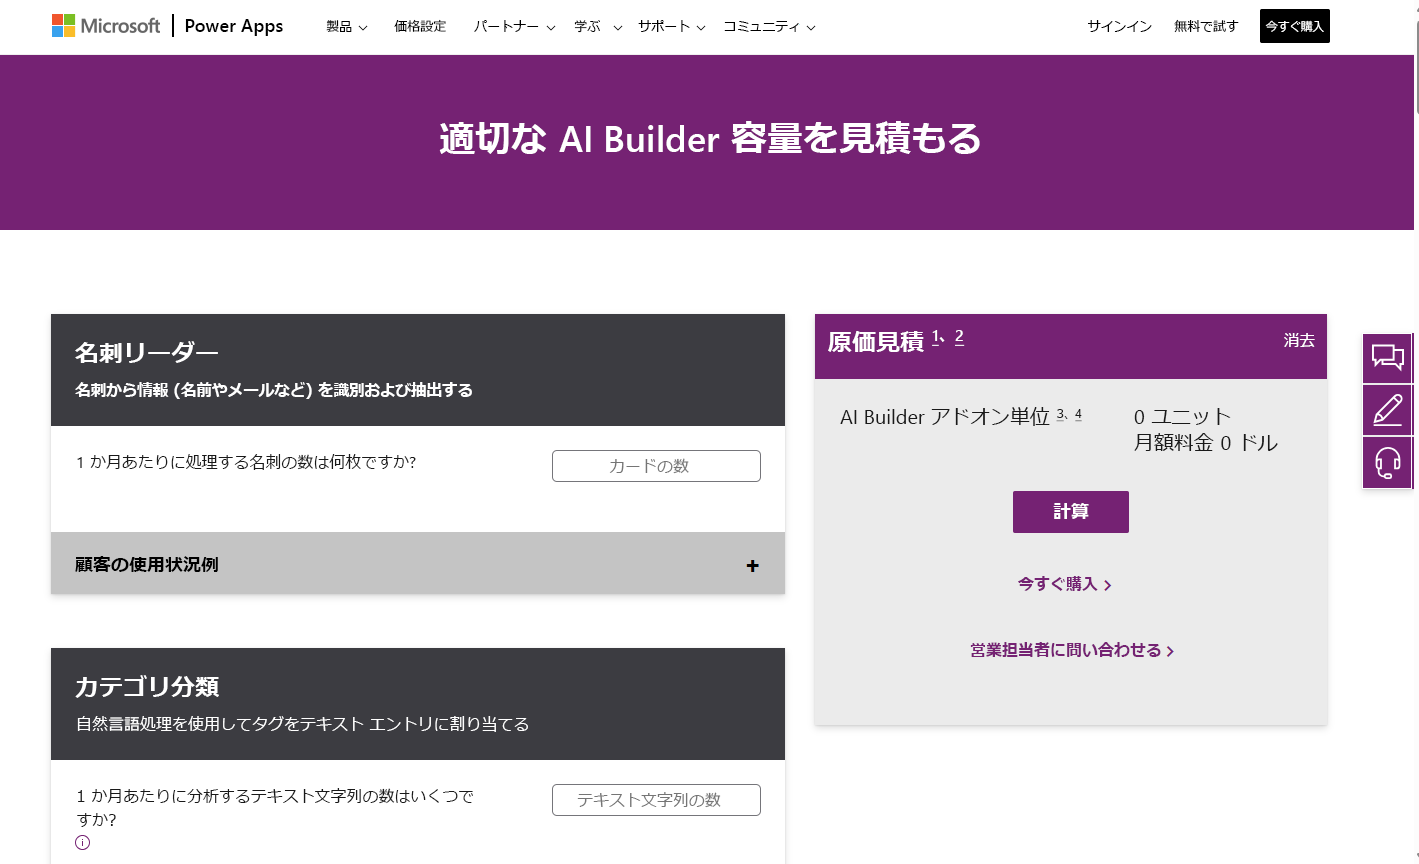1419x864 pixels.
Task: Click the headset support icon
Action: pyautogui.click(x=1387, y=463)
